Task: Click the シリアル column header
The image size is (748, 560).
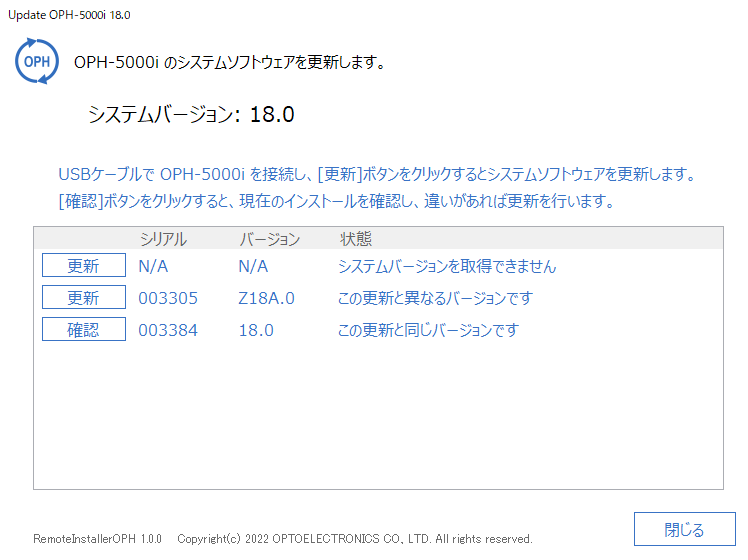Action: pyautogui.click(x=163, y=239)
